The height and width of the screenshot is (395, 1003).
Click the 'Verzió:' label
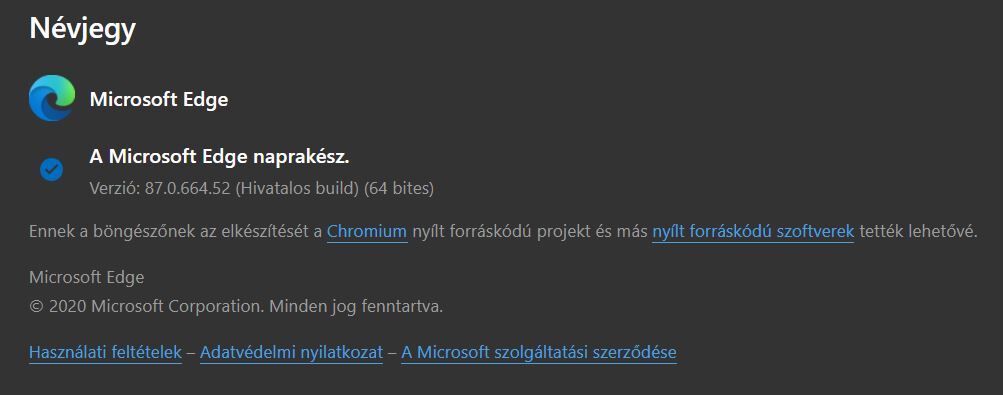[115, 189]
